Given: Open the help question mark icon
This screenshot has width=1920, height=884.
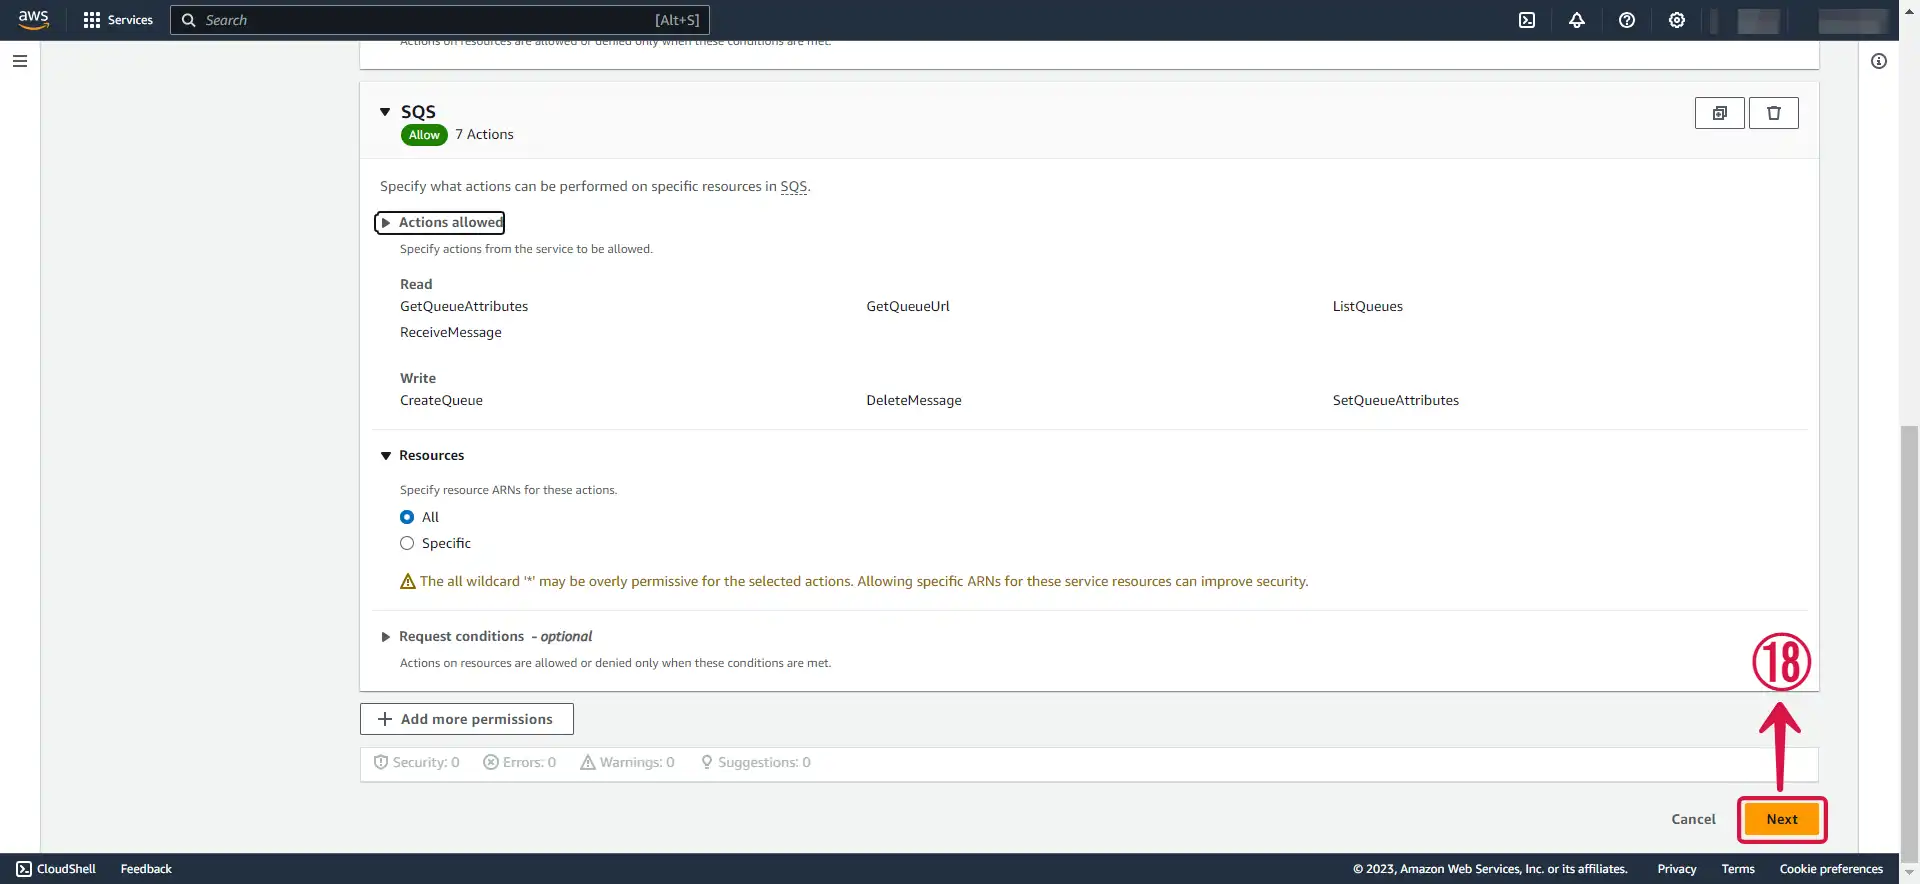Looking at the screenshot, I should coord(1627,20).
